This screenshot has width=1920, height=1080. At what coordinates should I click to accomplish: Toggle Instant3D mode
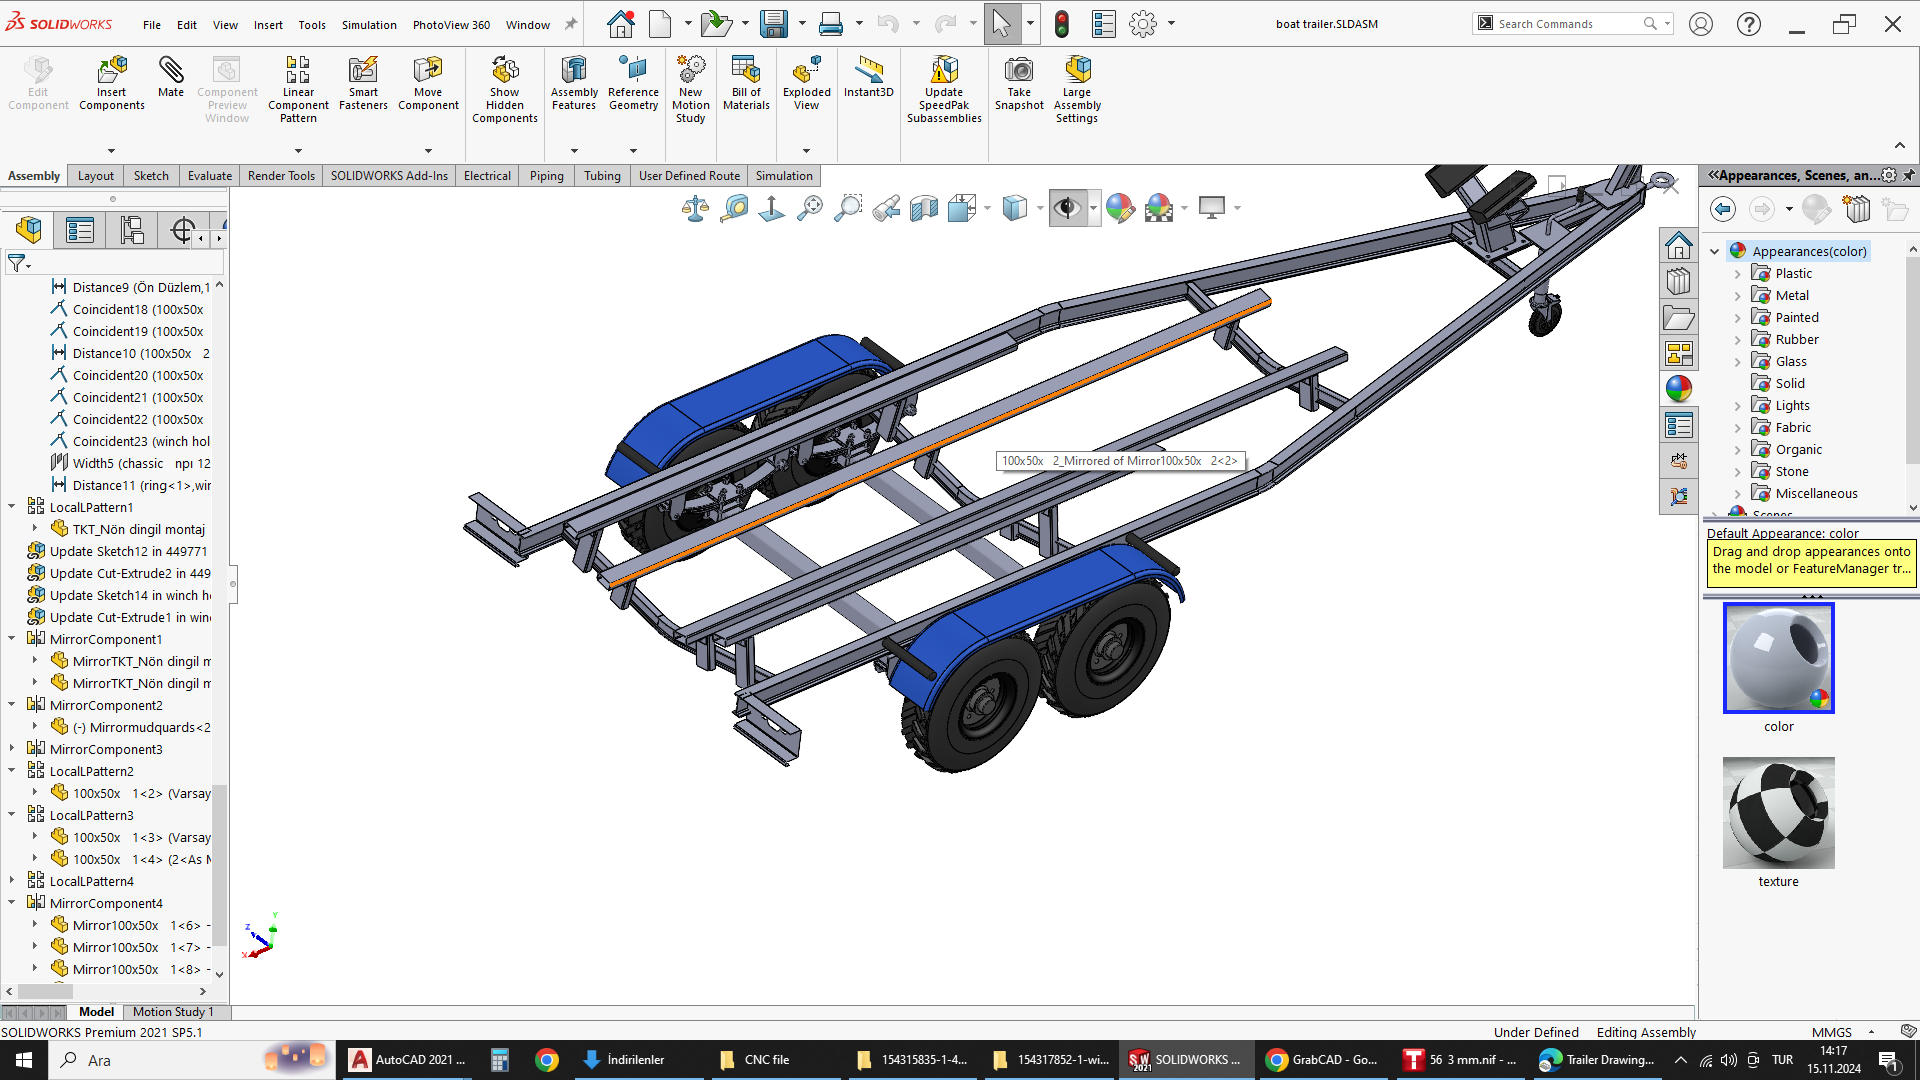click(868, 70)
